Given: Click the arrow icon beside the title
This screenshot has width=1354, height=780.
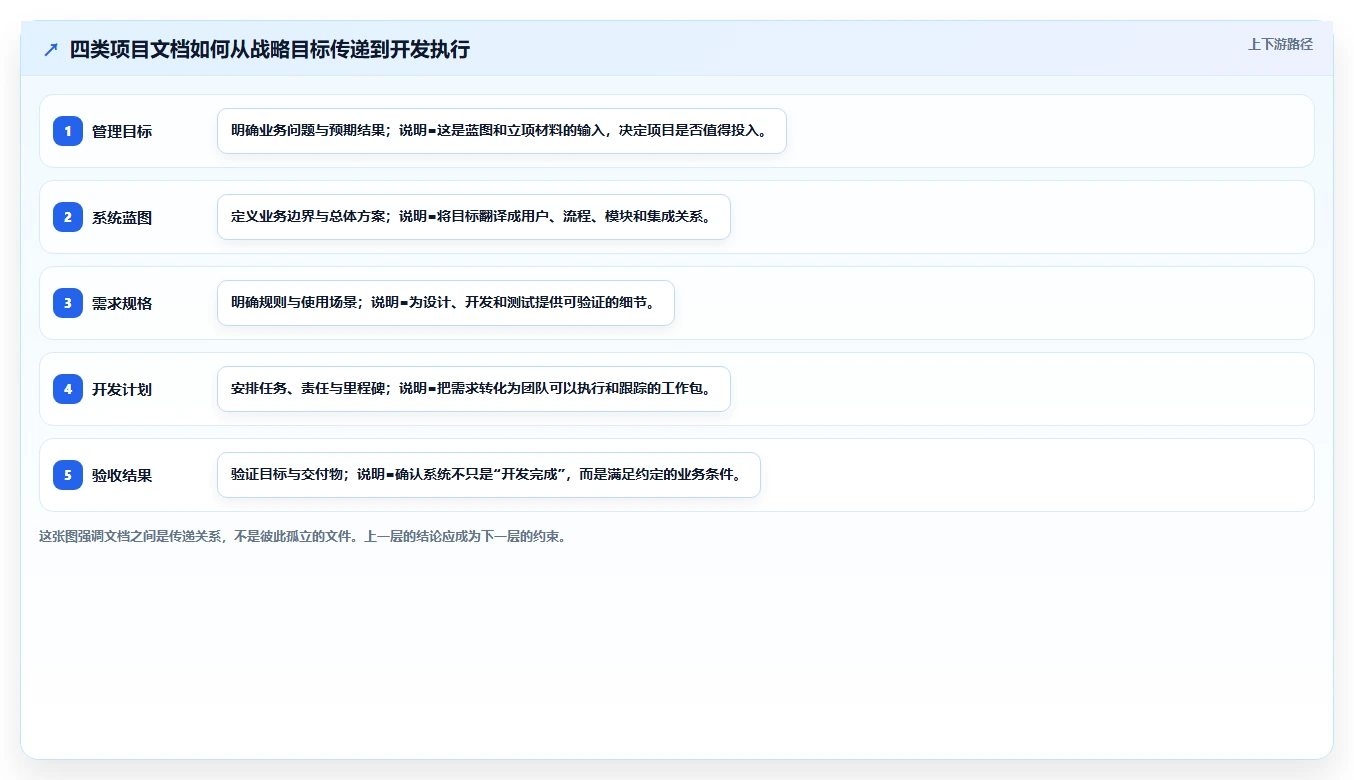Looking at the screenshot, I should [51, 49].
